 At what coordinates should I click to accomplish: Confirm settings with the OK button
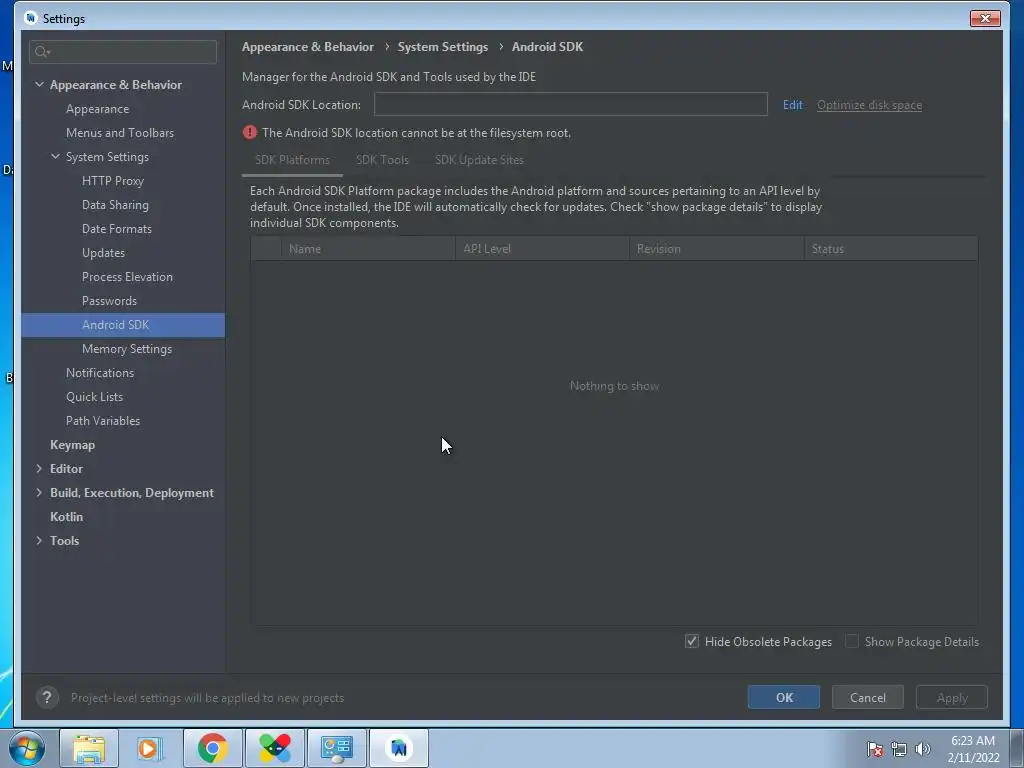click(784, 697)
